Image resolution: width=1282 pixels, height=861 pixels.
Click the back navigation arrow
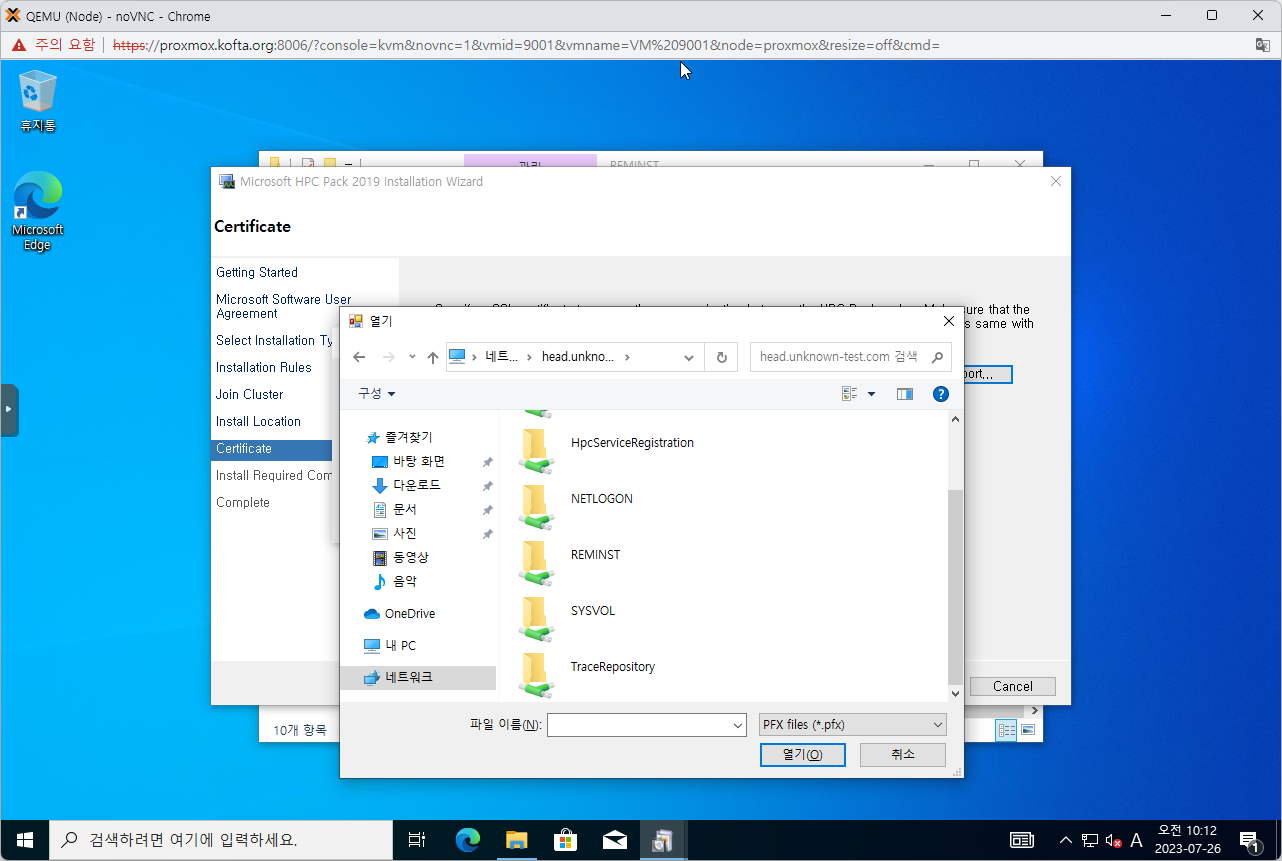tap(359, 357)
